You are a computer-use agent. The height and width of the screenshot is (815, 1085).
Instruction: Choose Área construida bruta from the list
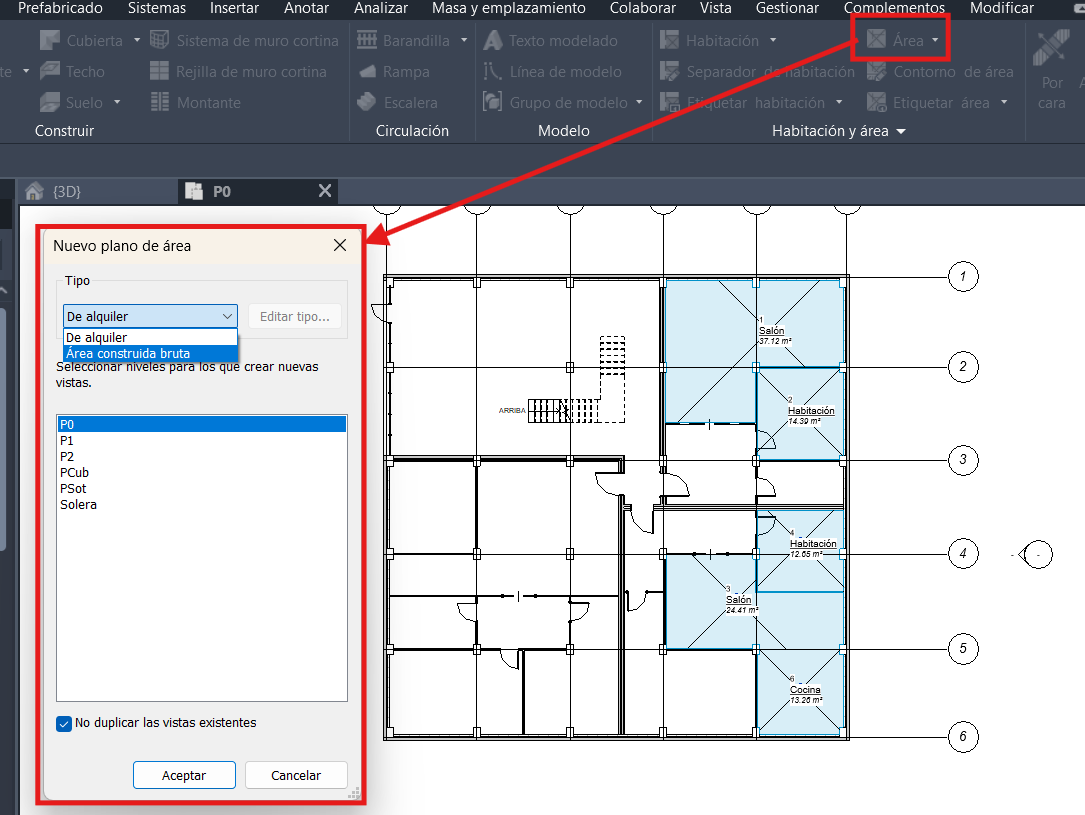coord(128,353)
